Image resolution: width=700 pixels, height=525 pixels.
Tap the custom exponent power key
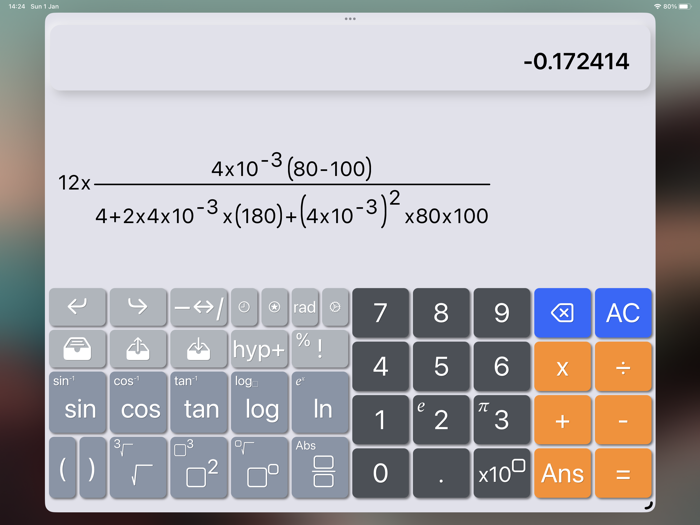coord(259,468)
